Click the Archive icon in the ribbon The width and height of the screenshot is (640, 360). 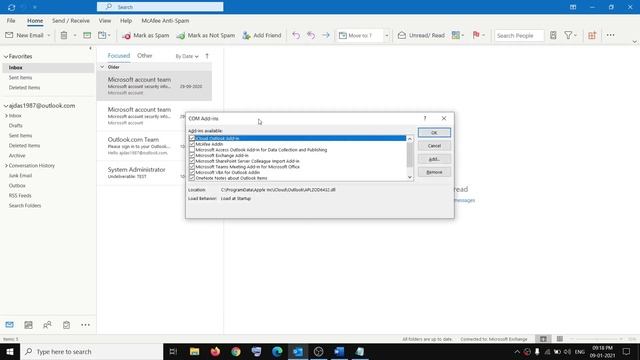click(87, 36)
